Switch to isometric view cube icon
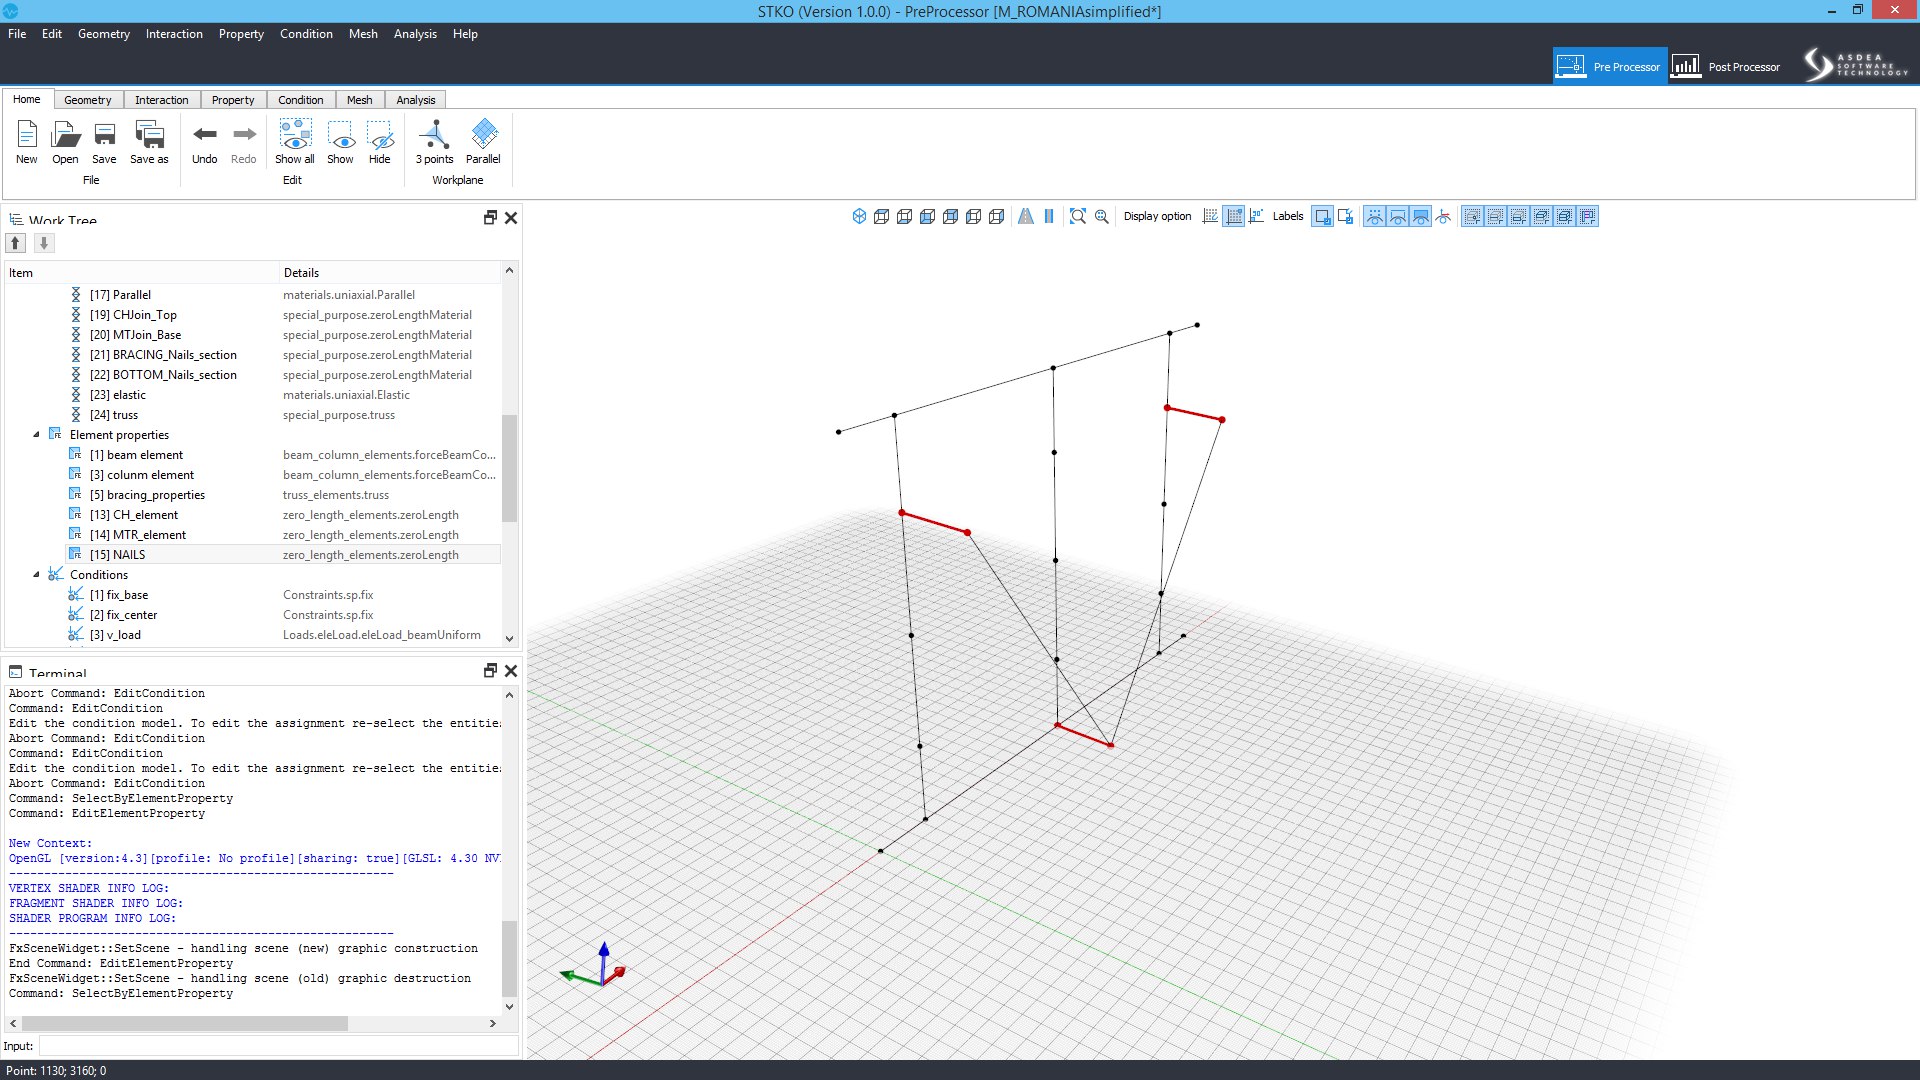The image size is (1920, 1080). click(859, 216)
